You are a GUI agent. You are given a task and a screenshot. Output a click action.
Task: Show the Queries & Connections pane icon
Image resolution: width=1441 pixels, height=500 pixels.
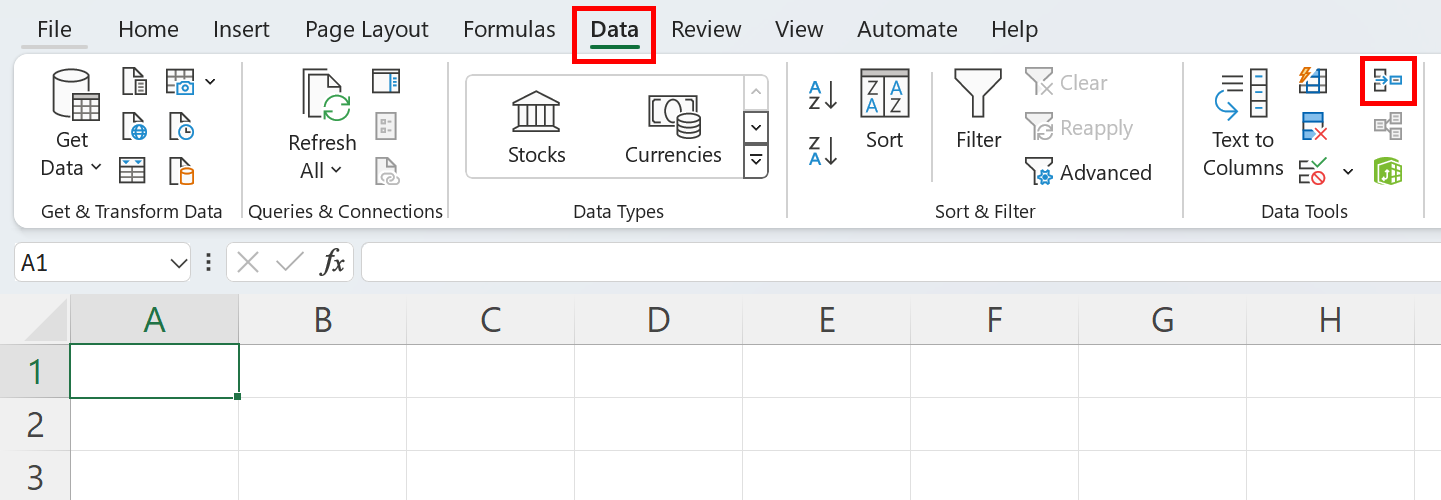point(386,82)
